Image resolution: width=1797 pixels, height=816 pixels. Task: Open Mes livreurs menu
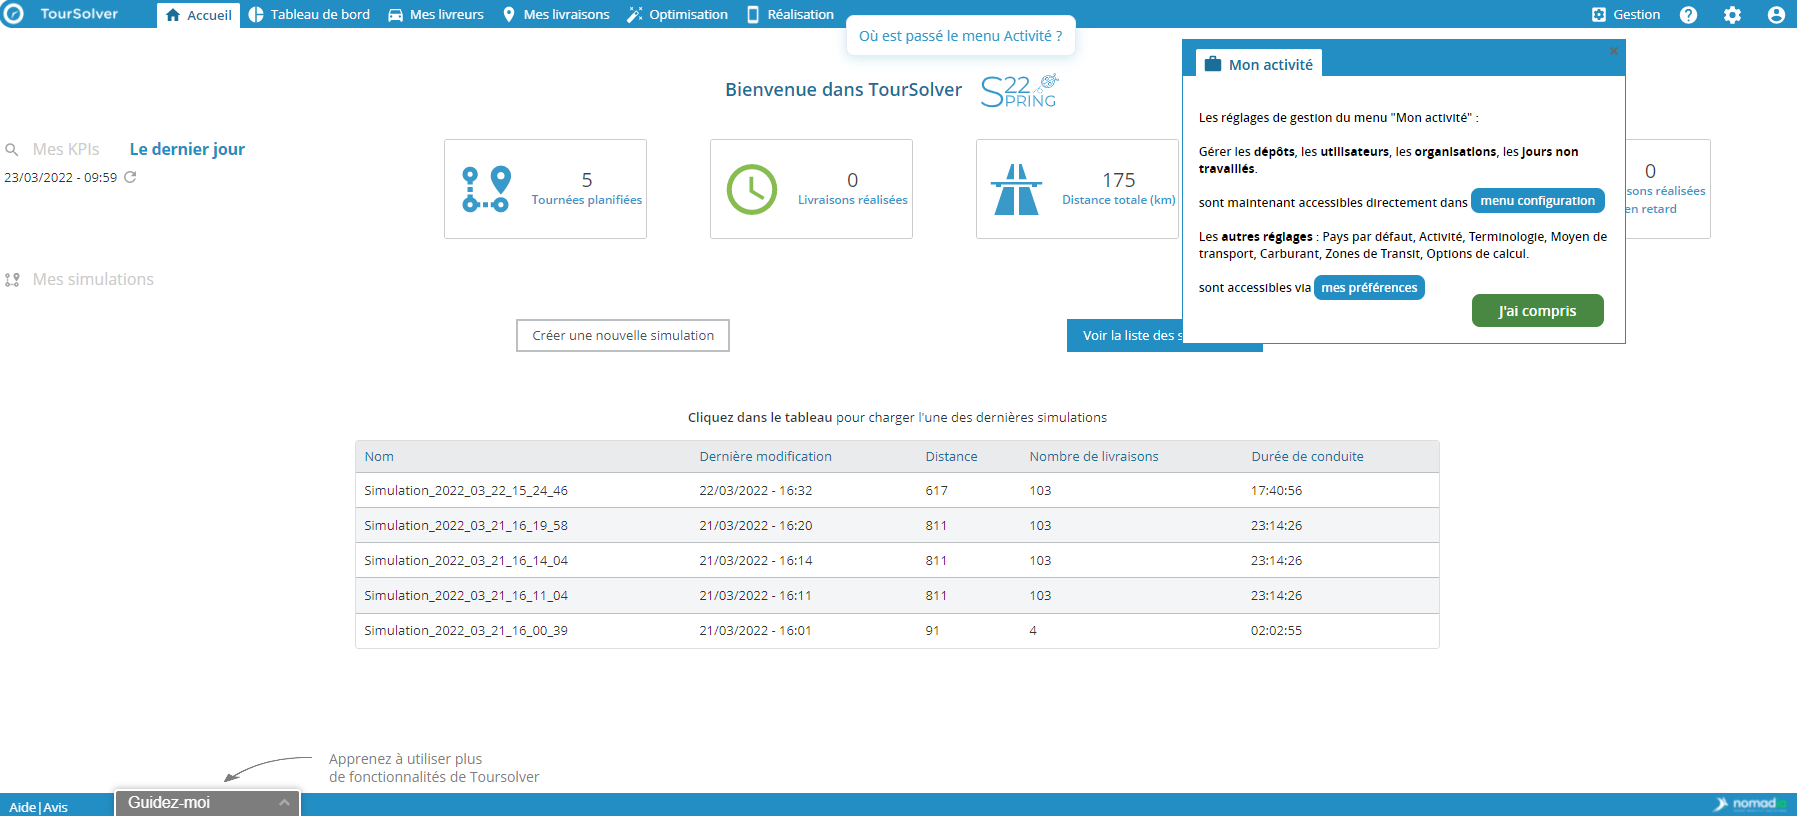coord(436,15)
